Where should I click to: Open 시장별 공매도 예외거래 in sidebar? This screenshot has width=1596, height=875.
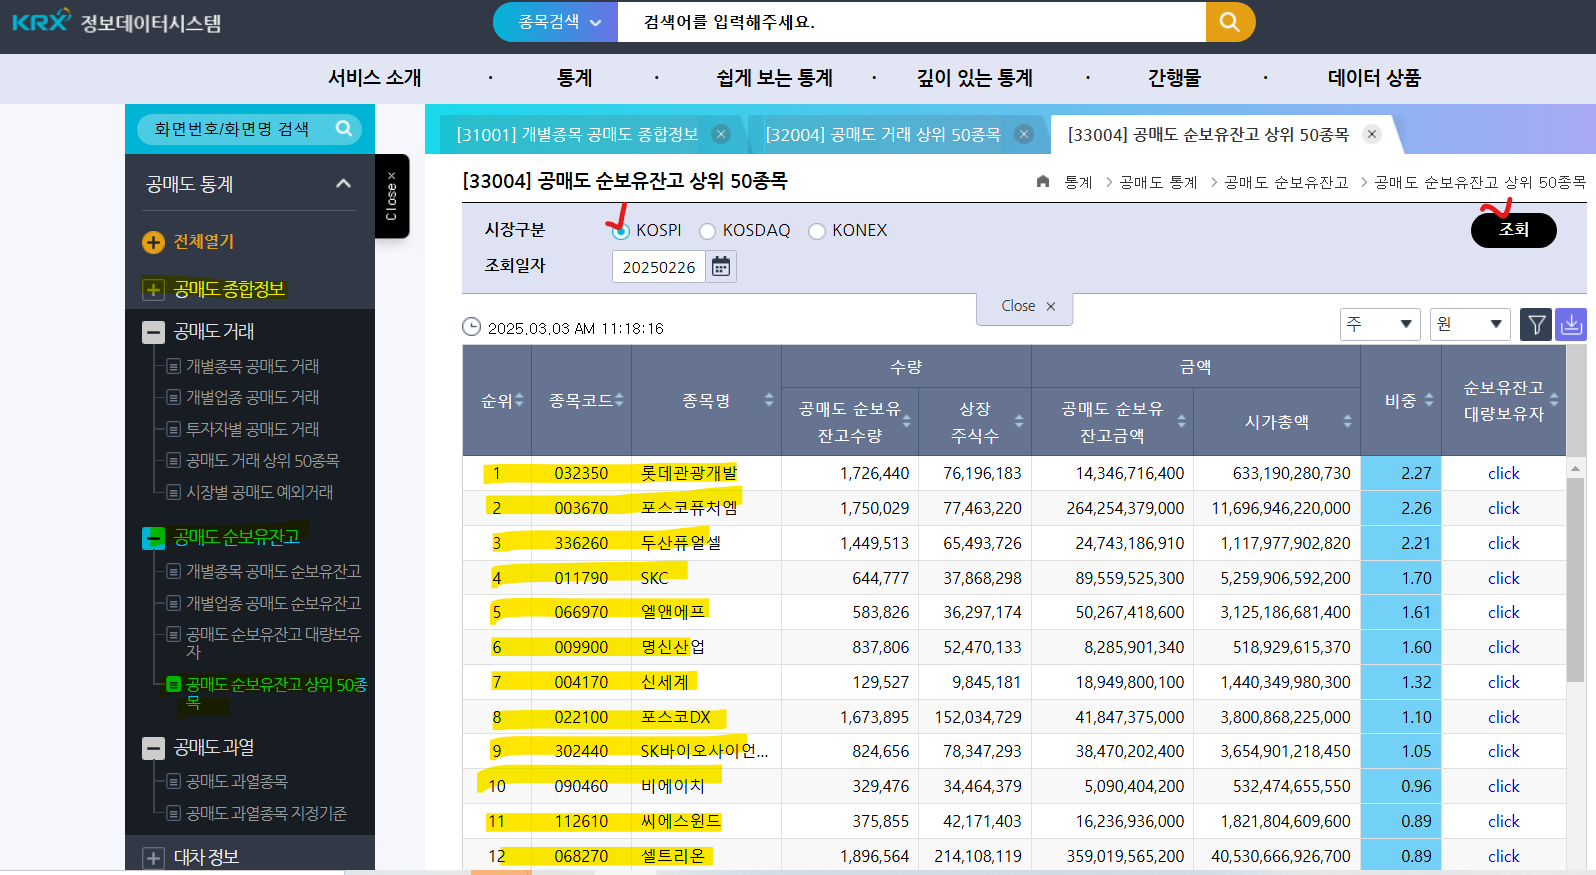(259, 493)
